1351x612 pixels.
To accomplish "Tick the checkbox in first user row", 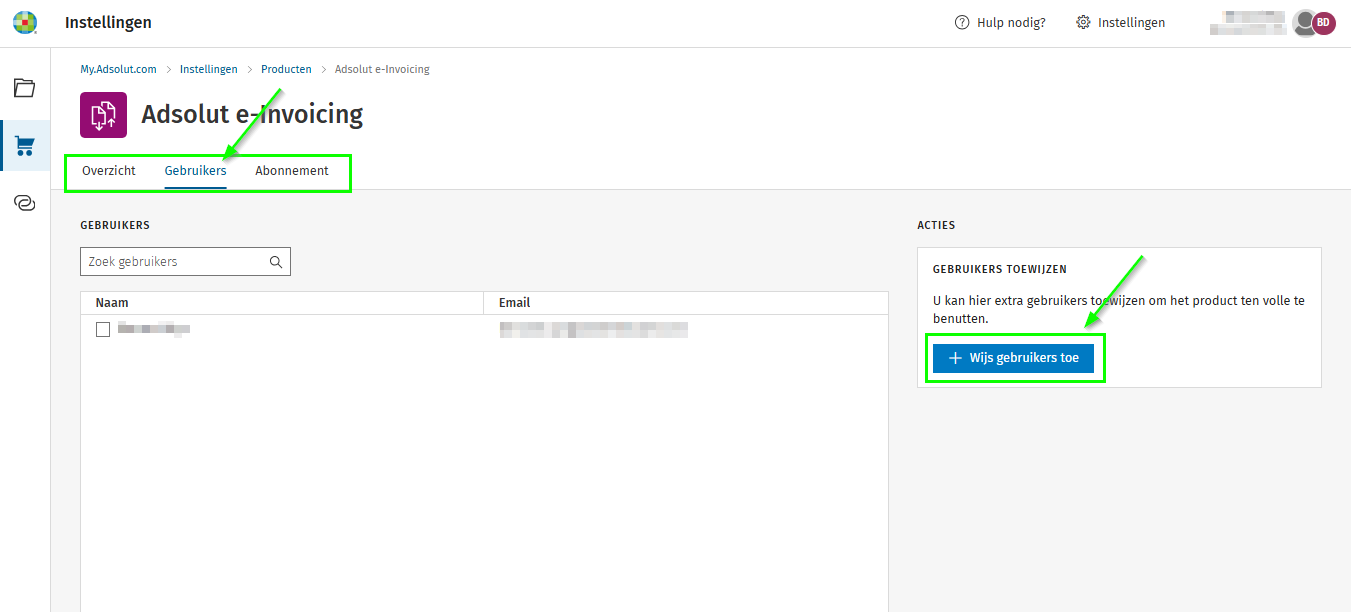I will [x=103, y=329].
